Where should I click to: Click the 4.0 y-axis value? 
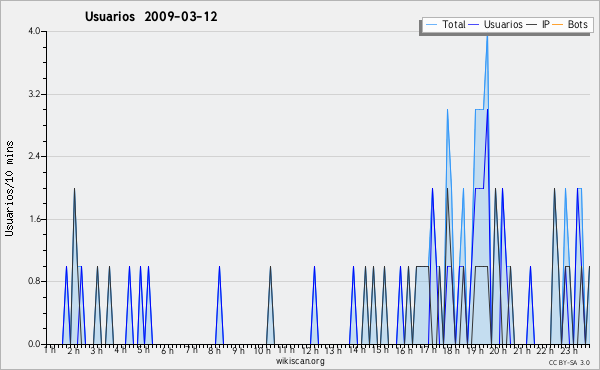click(x=34, y=31)
